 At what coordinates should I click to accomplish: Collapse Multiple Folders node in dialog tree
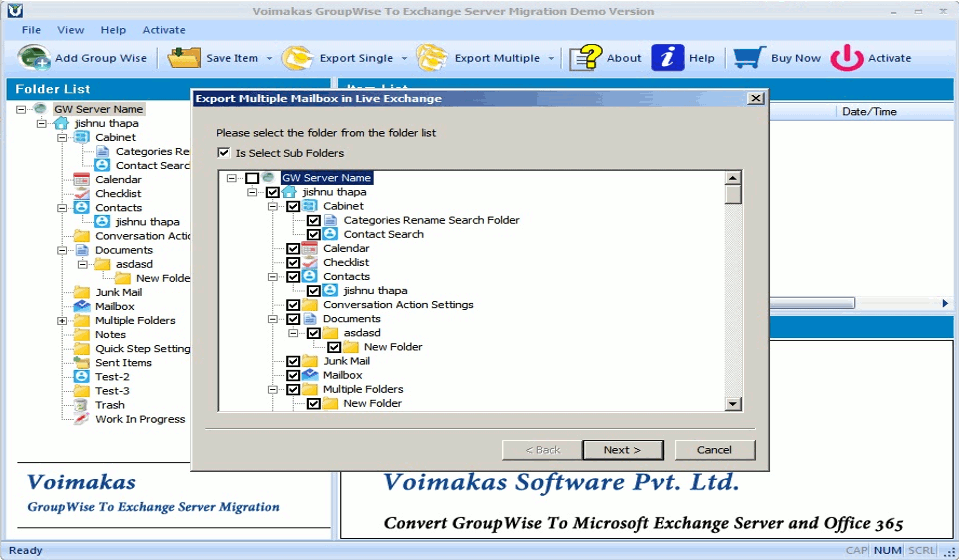(x=273, y=389)
